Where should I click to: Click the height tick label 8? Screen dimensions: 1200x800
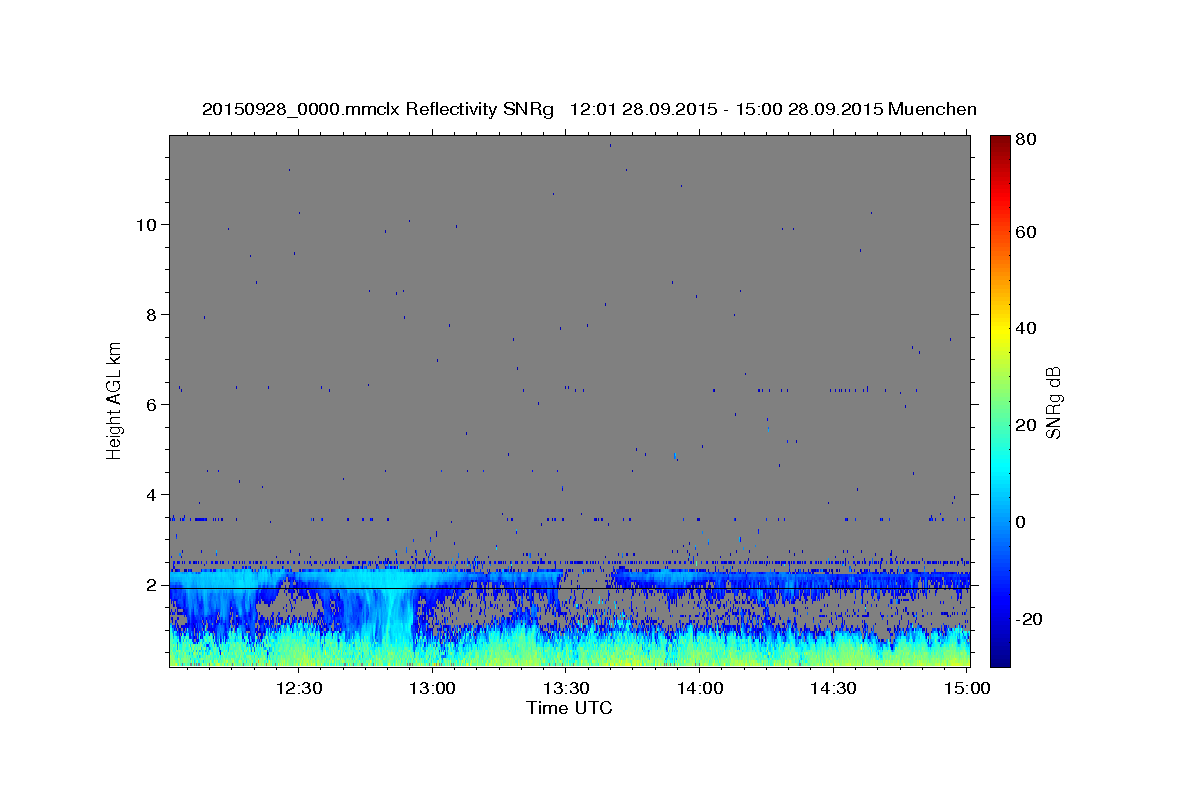point(152,314)
